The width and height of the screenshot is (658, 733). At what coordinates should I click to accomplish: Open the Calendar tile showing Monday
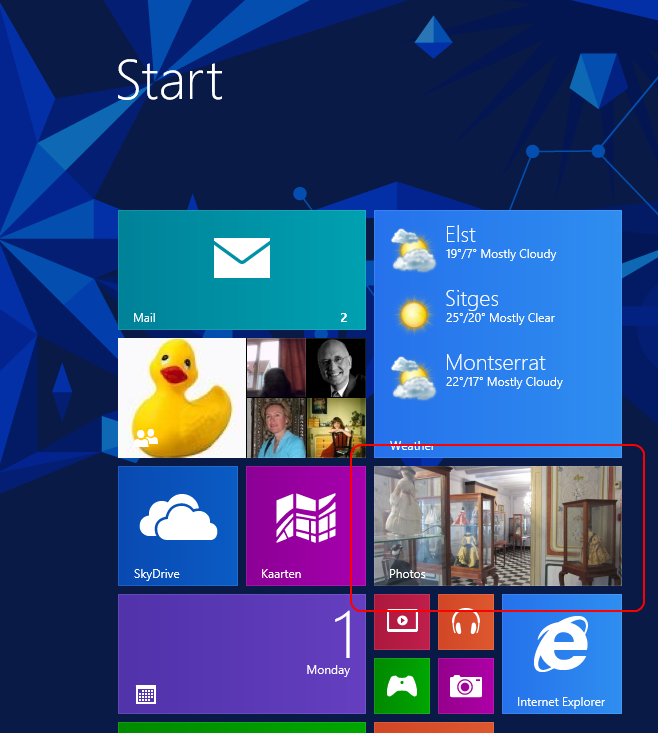[241, 653]
